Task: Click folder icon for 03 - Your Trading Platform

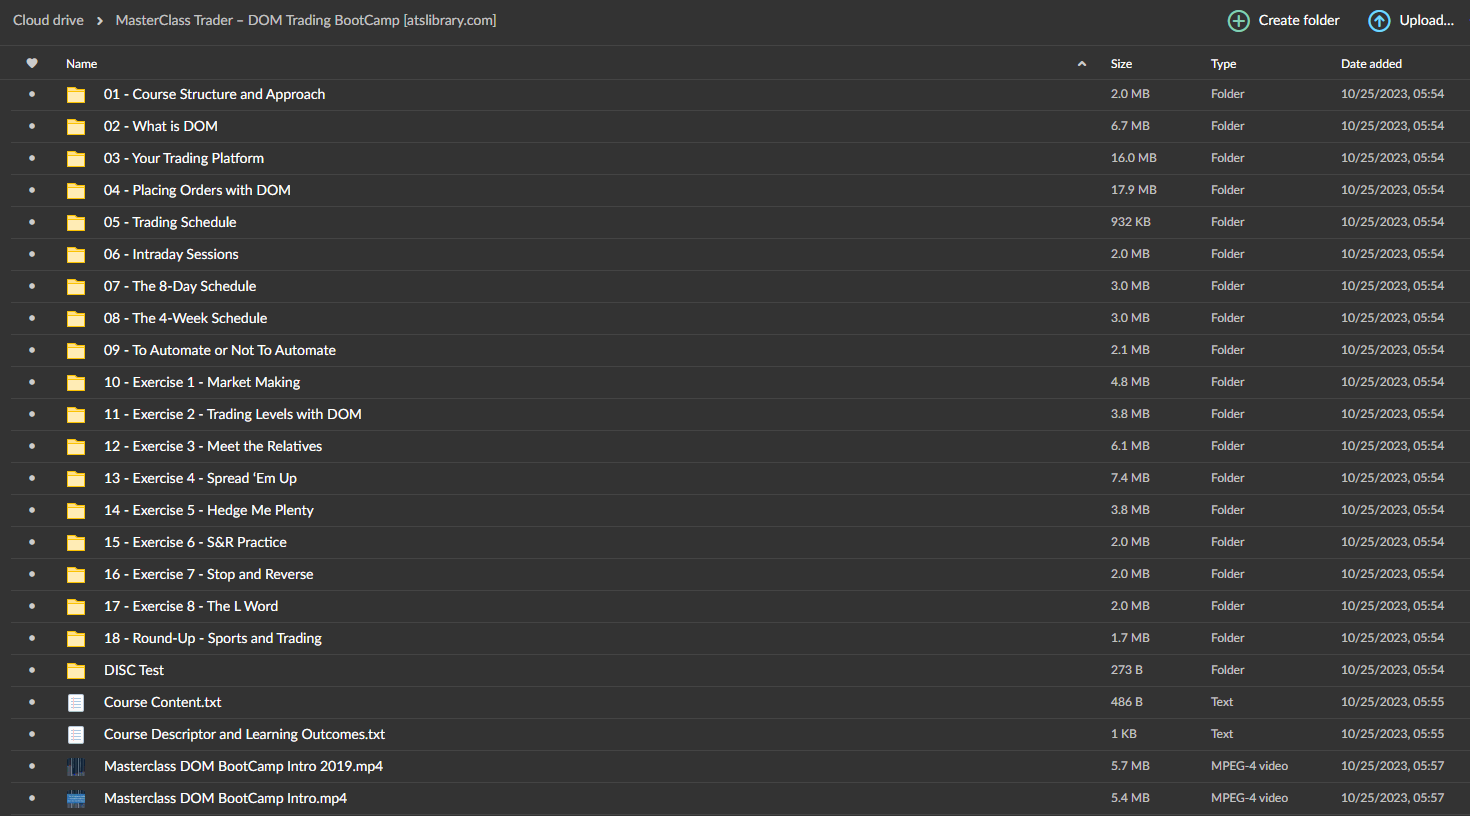Action: coord(76,159)
